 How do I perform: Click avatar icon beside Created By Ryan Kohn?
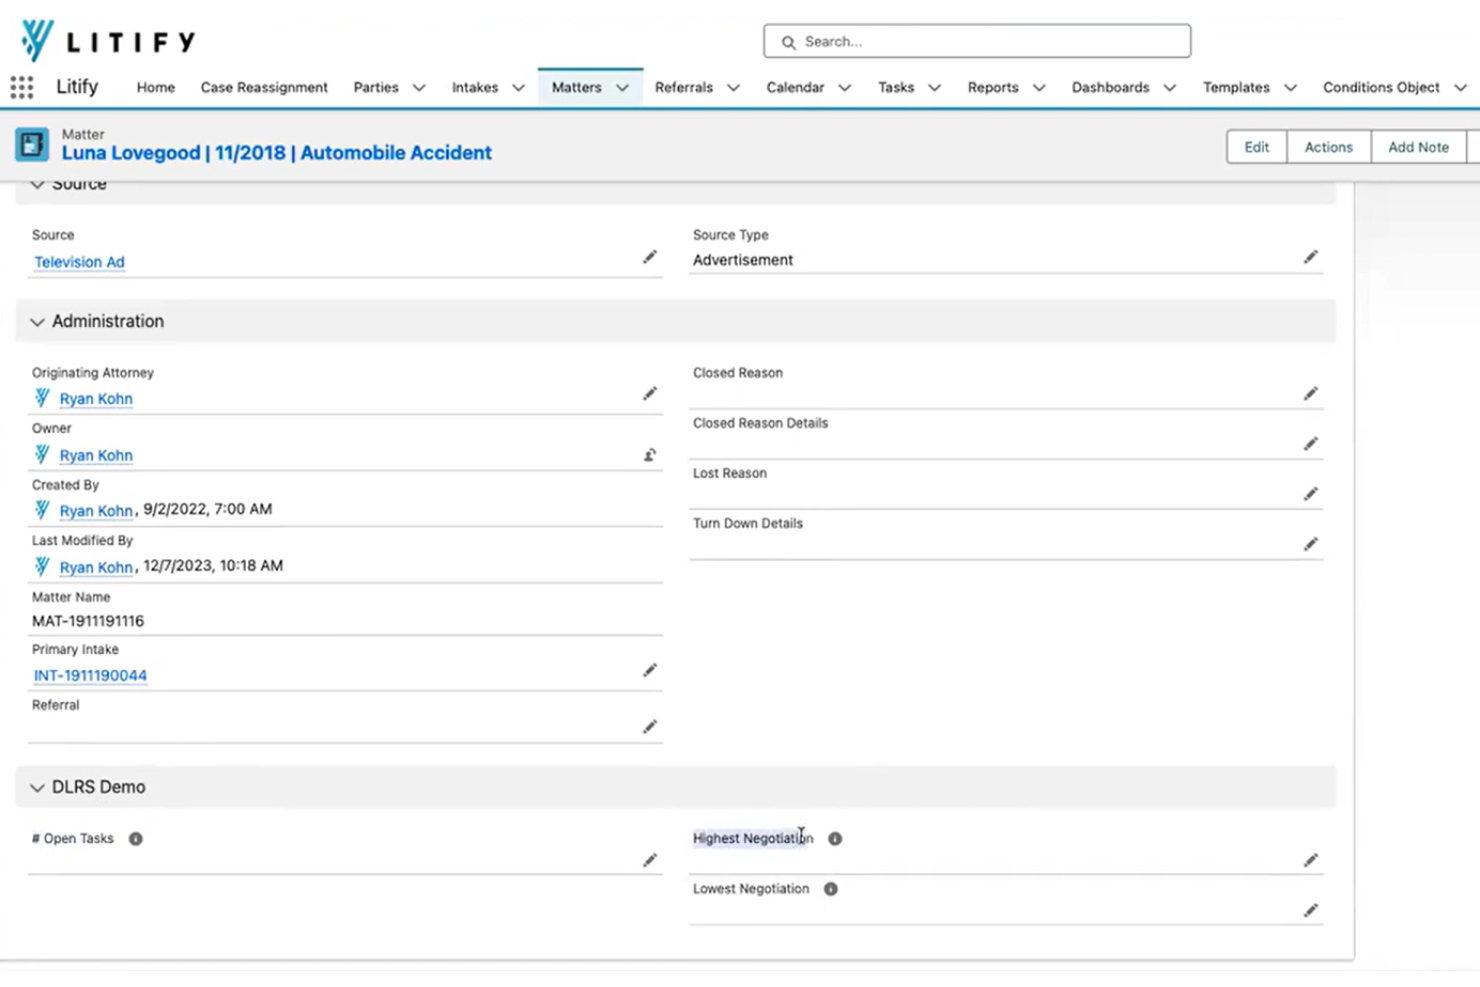[x=42, y=510]
